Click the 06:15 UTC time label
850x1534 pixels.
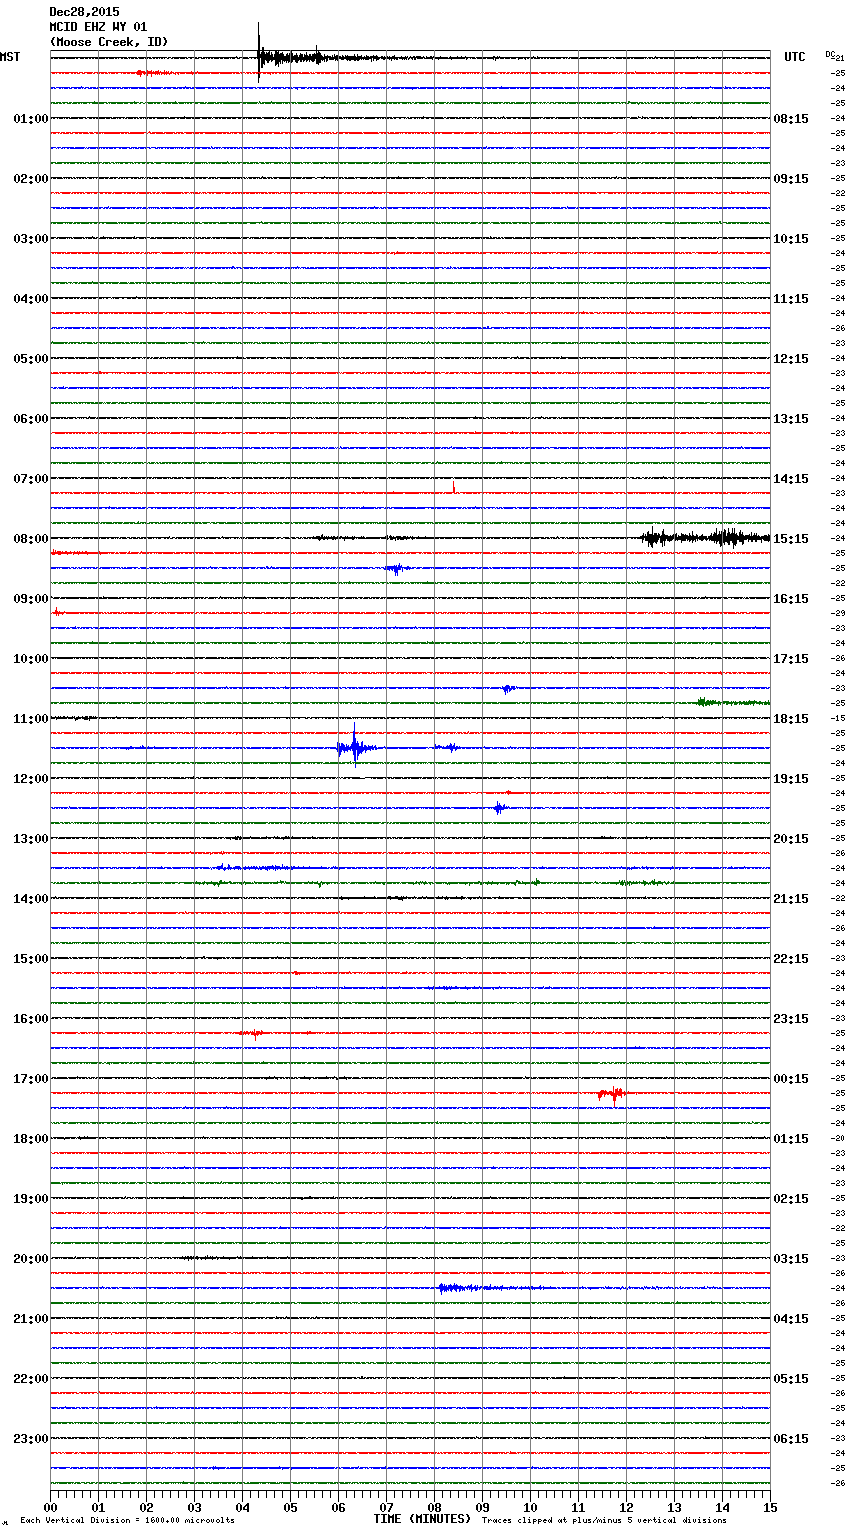[791, 1438]
